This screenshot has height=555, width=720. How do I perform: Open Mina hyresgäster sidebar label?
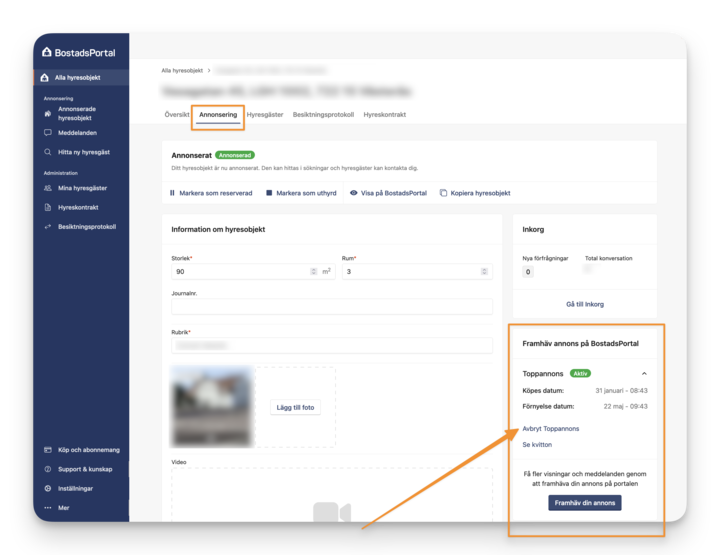coord(82,188)
